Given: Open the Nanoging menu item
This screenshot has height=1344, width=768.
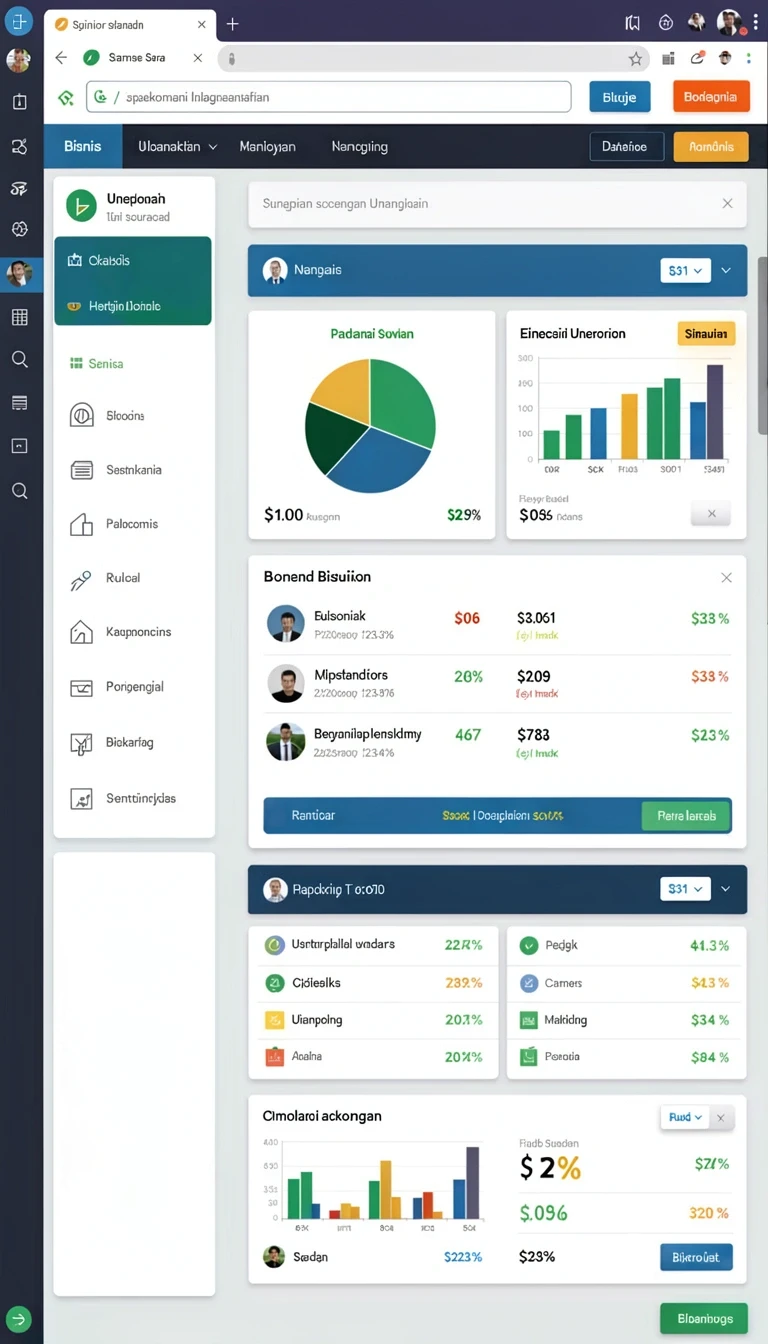Looking at the screenshot, I should [x=359, y=146].
